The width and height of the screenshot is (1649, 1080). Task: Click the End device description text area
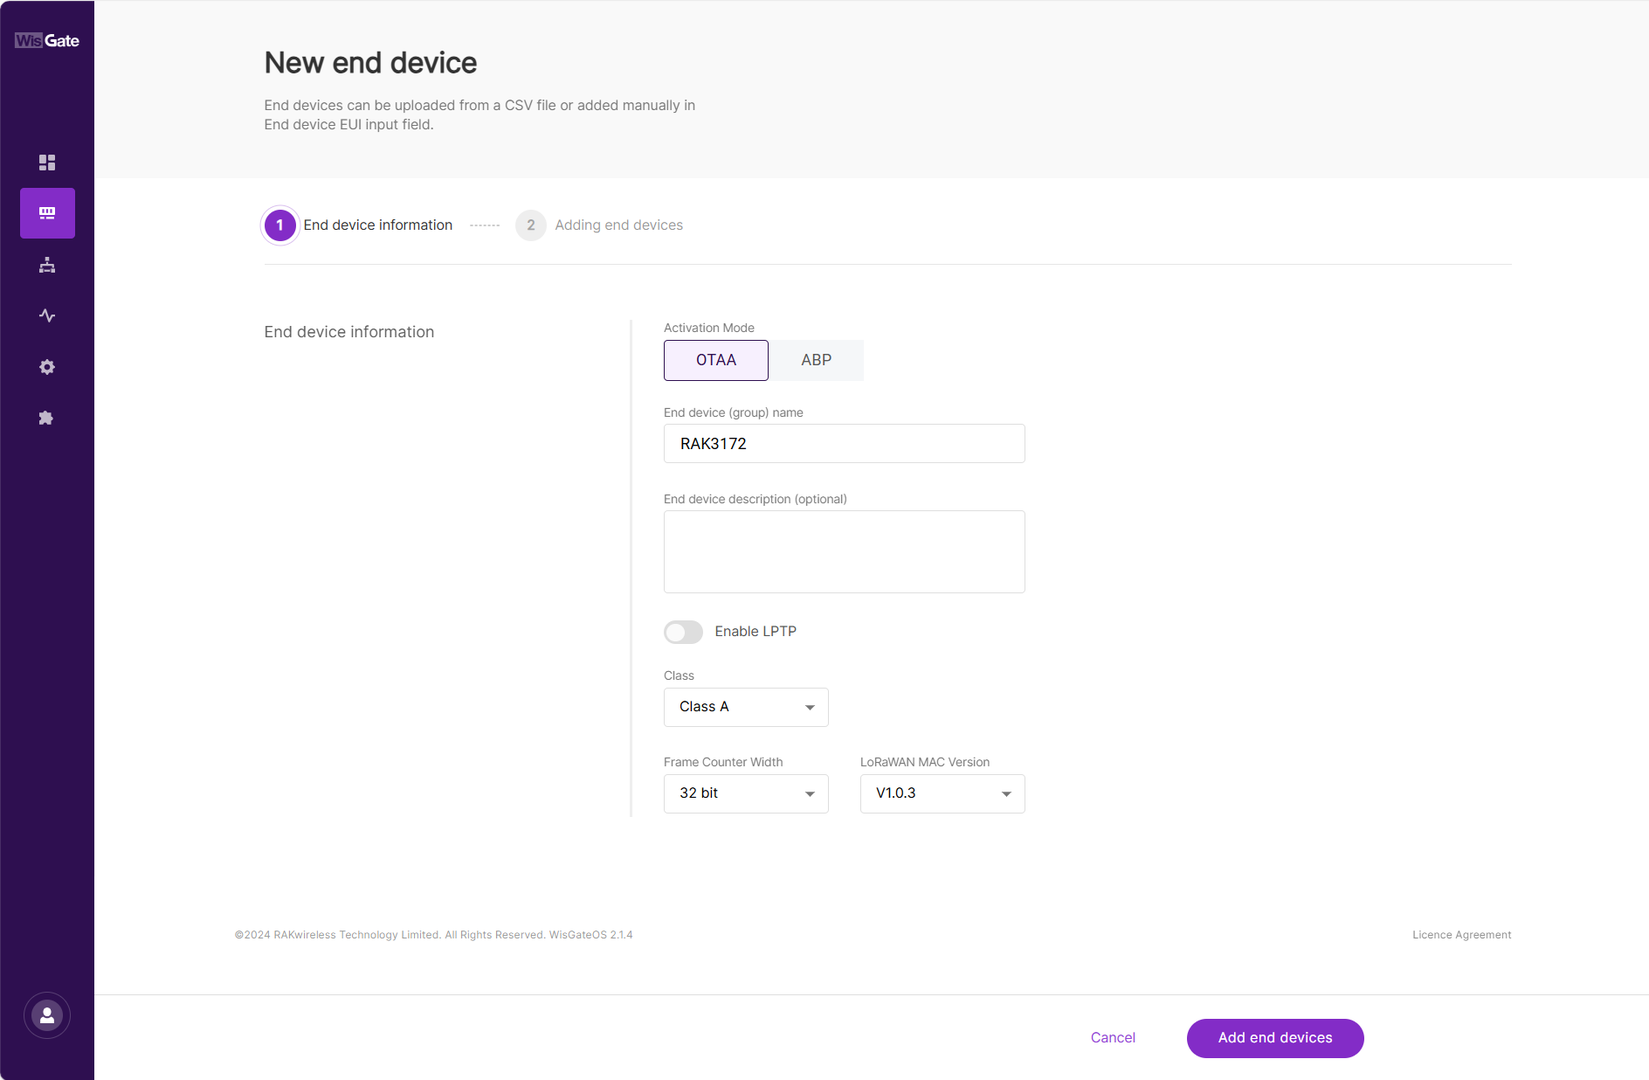[x=844, y=552]
